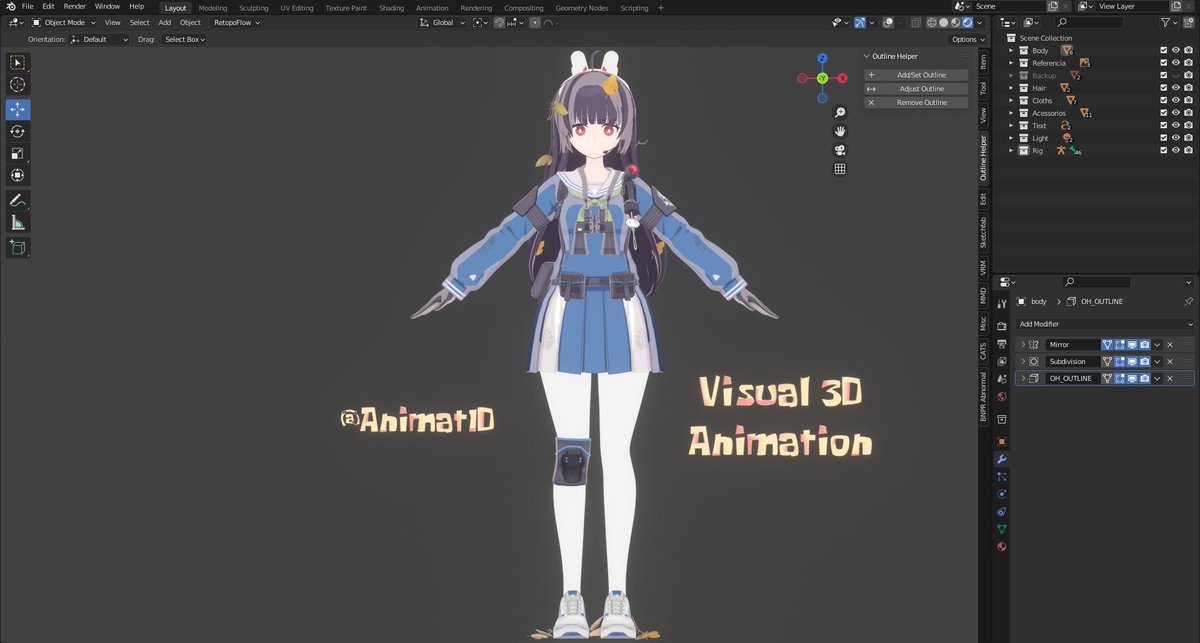Select the Select Box tool
This screenshot has height=643, width=1200.
(x=18, y=63)
